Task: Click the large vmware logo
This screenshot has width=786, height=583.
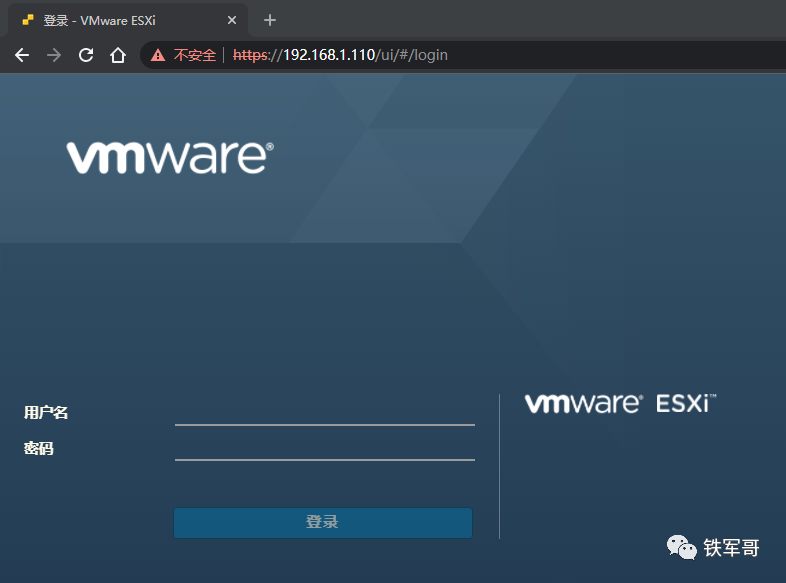Action: point(170,157)
